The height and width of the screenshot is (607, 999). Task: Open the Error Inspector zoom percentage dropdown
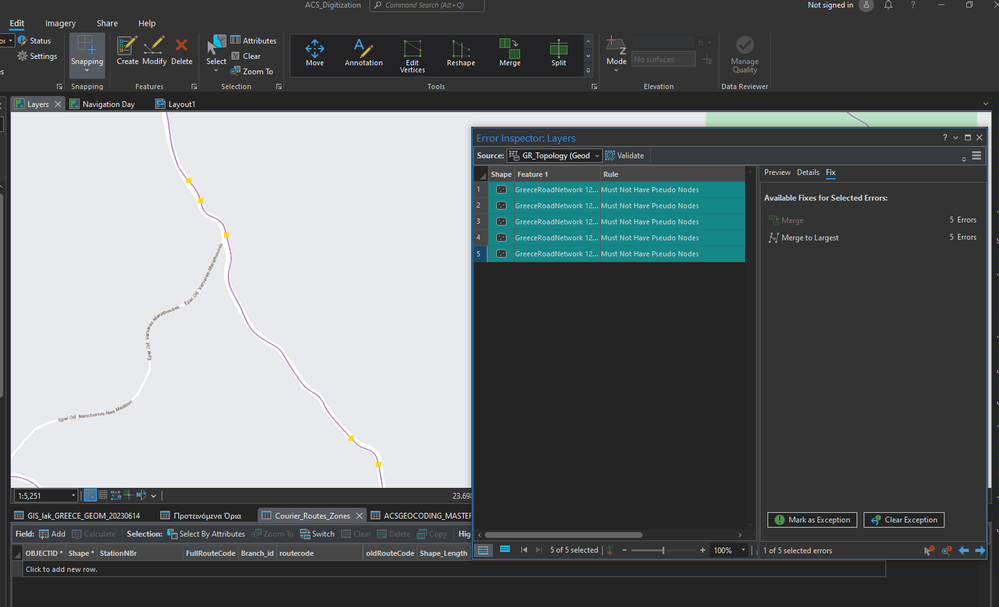coord(743,550)
